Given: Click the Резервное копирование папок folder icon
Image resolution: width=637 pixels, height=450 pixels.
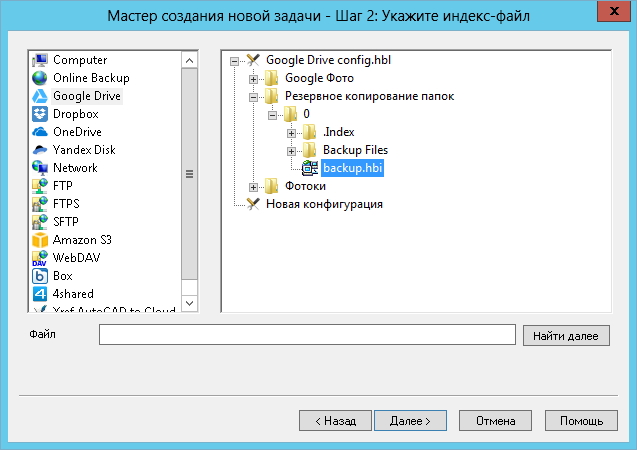Looking at the screenshot, I should point(271,96).
